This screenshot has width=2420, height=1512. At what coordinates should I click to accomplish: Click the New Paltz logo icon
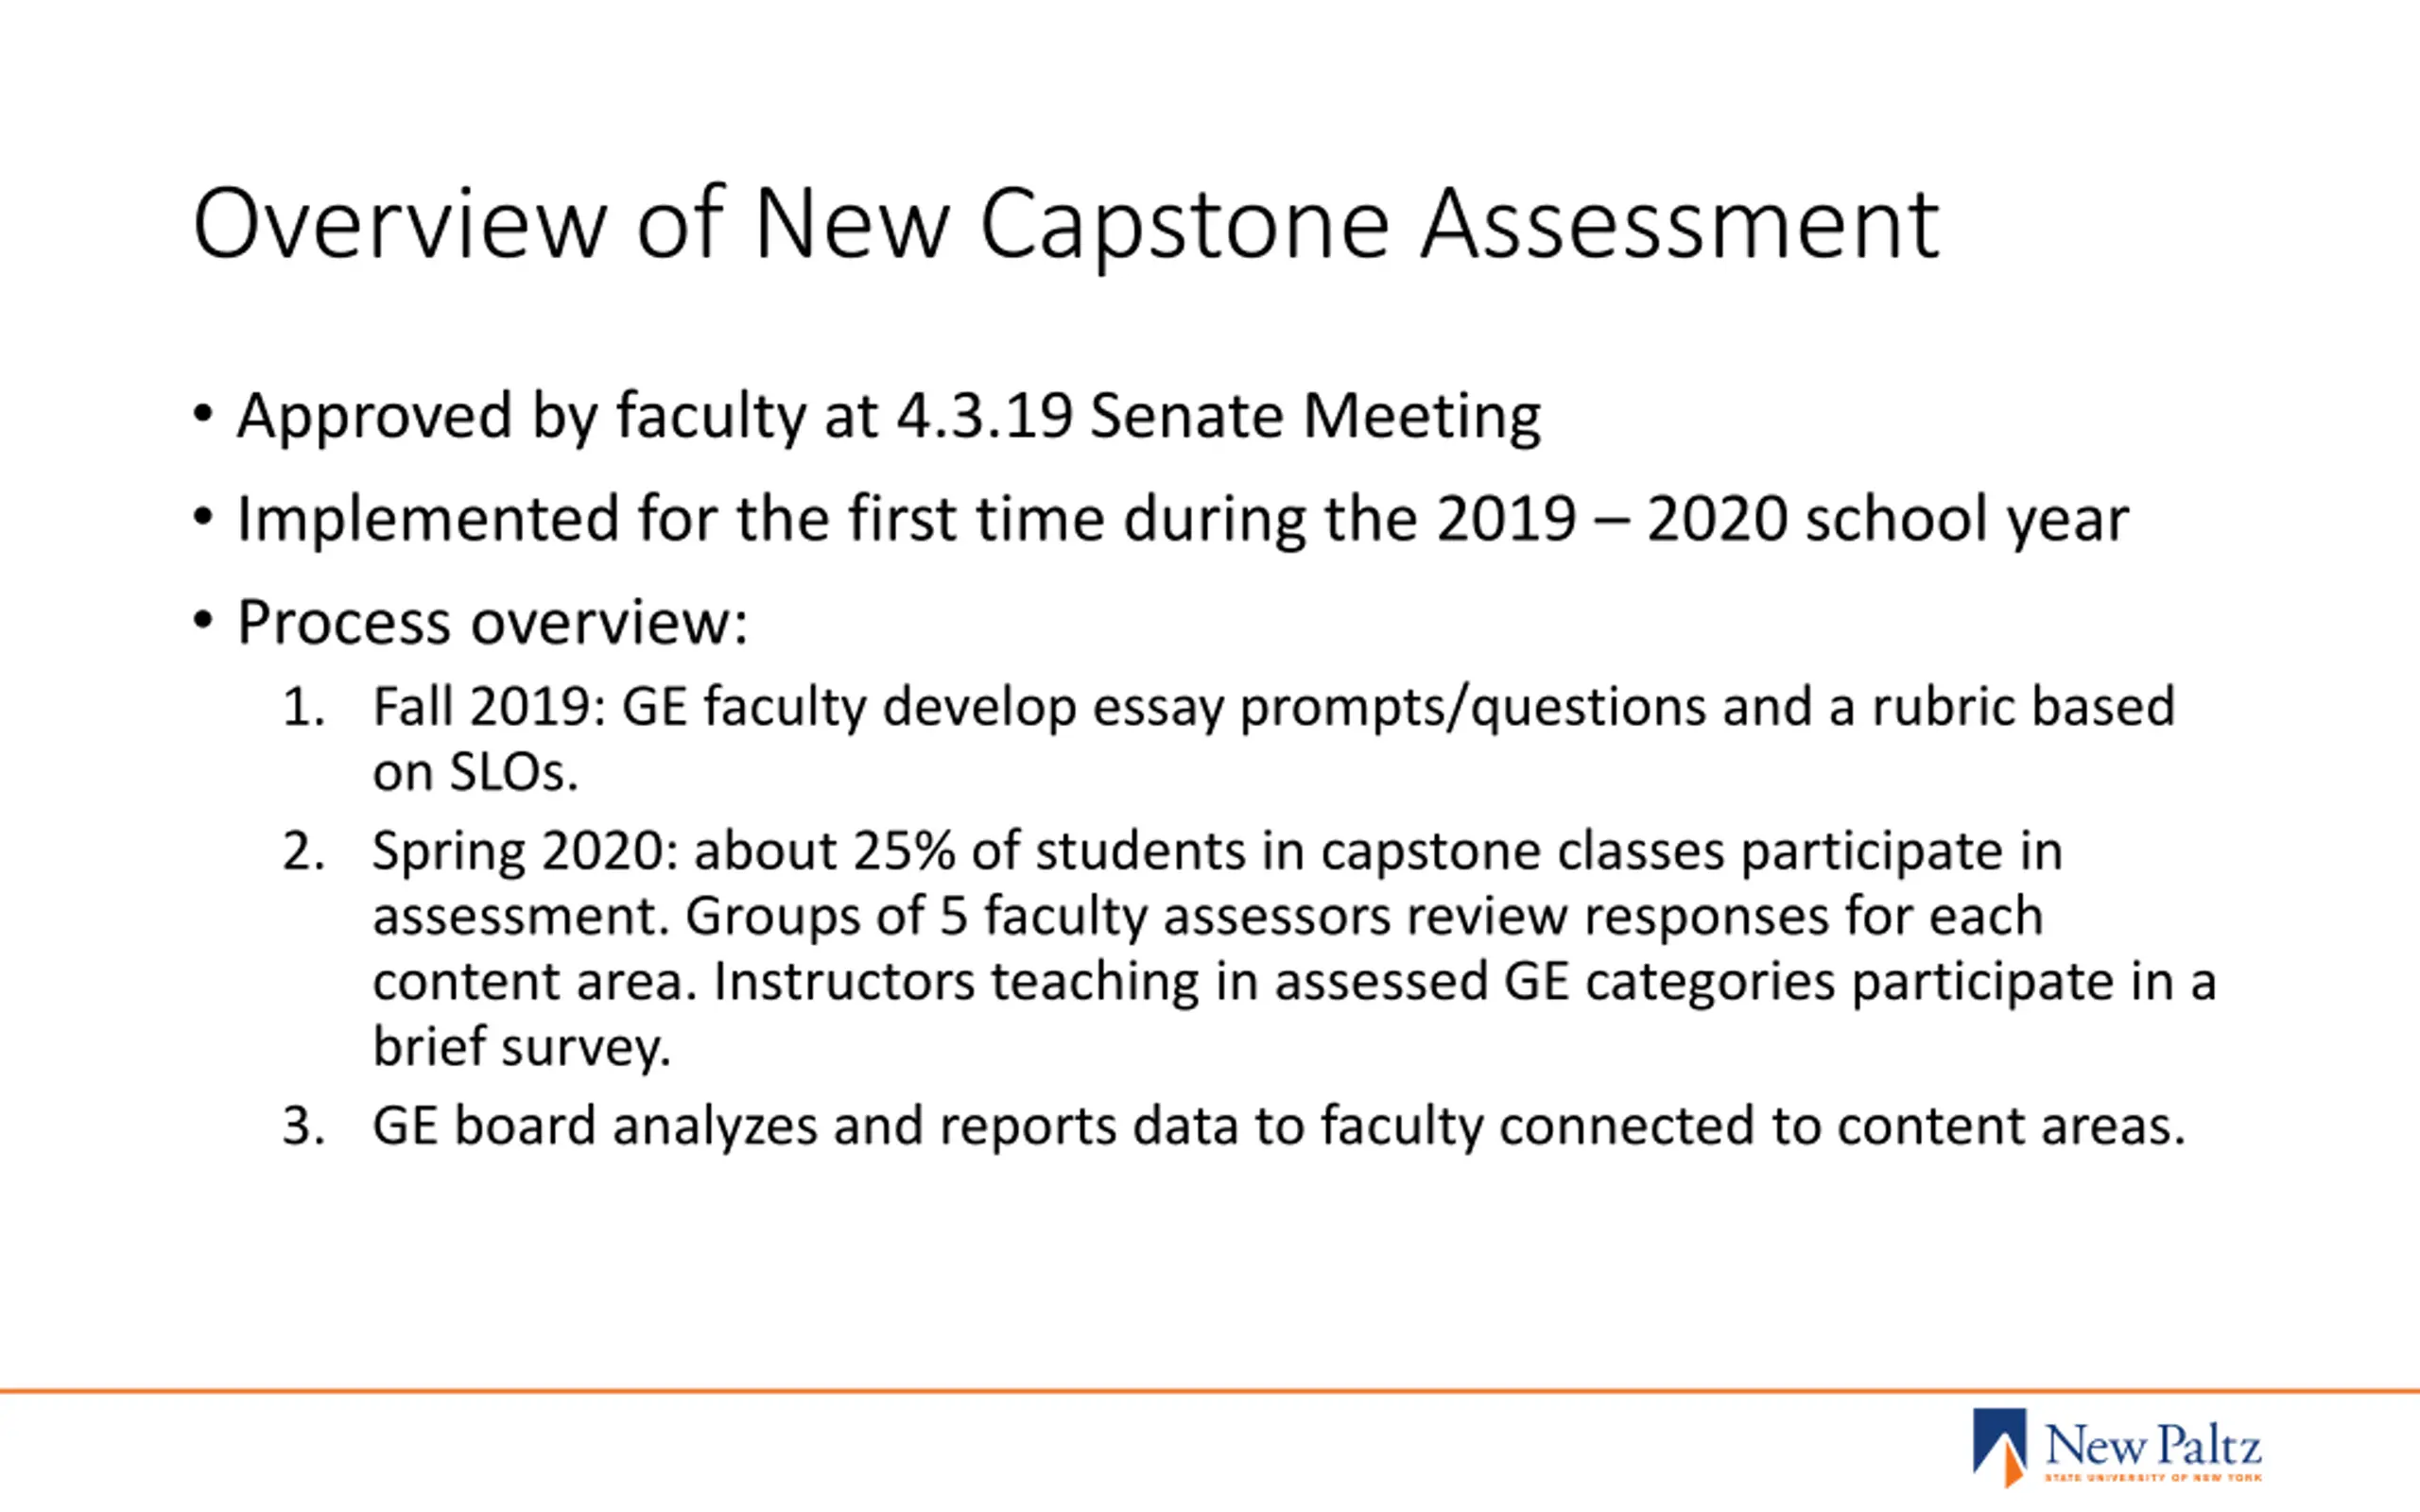(2000, 1447)
